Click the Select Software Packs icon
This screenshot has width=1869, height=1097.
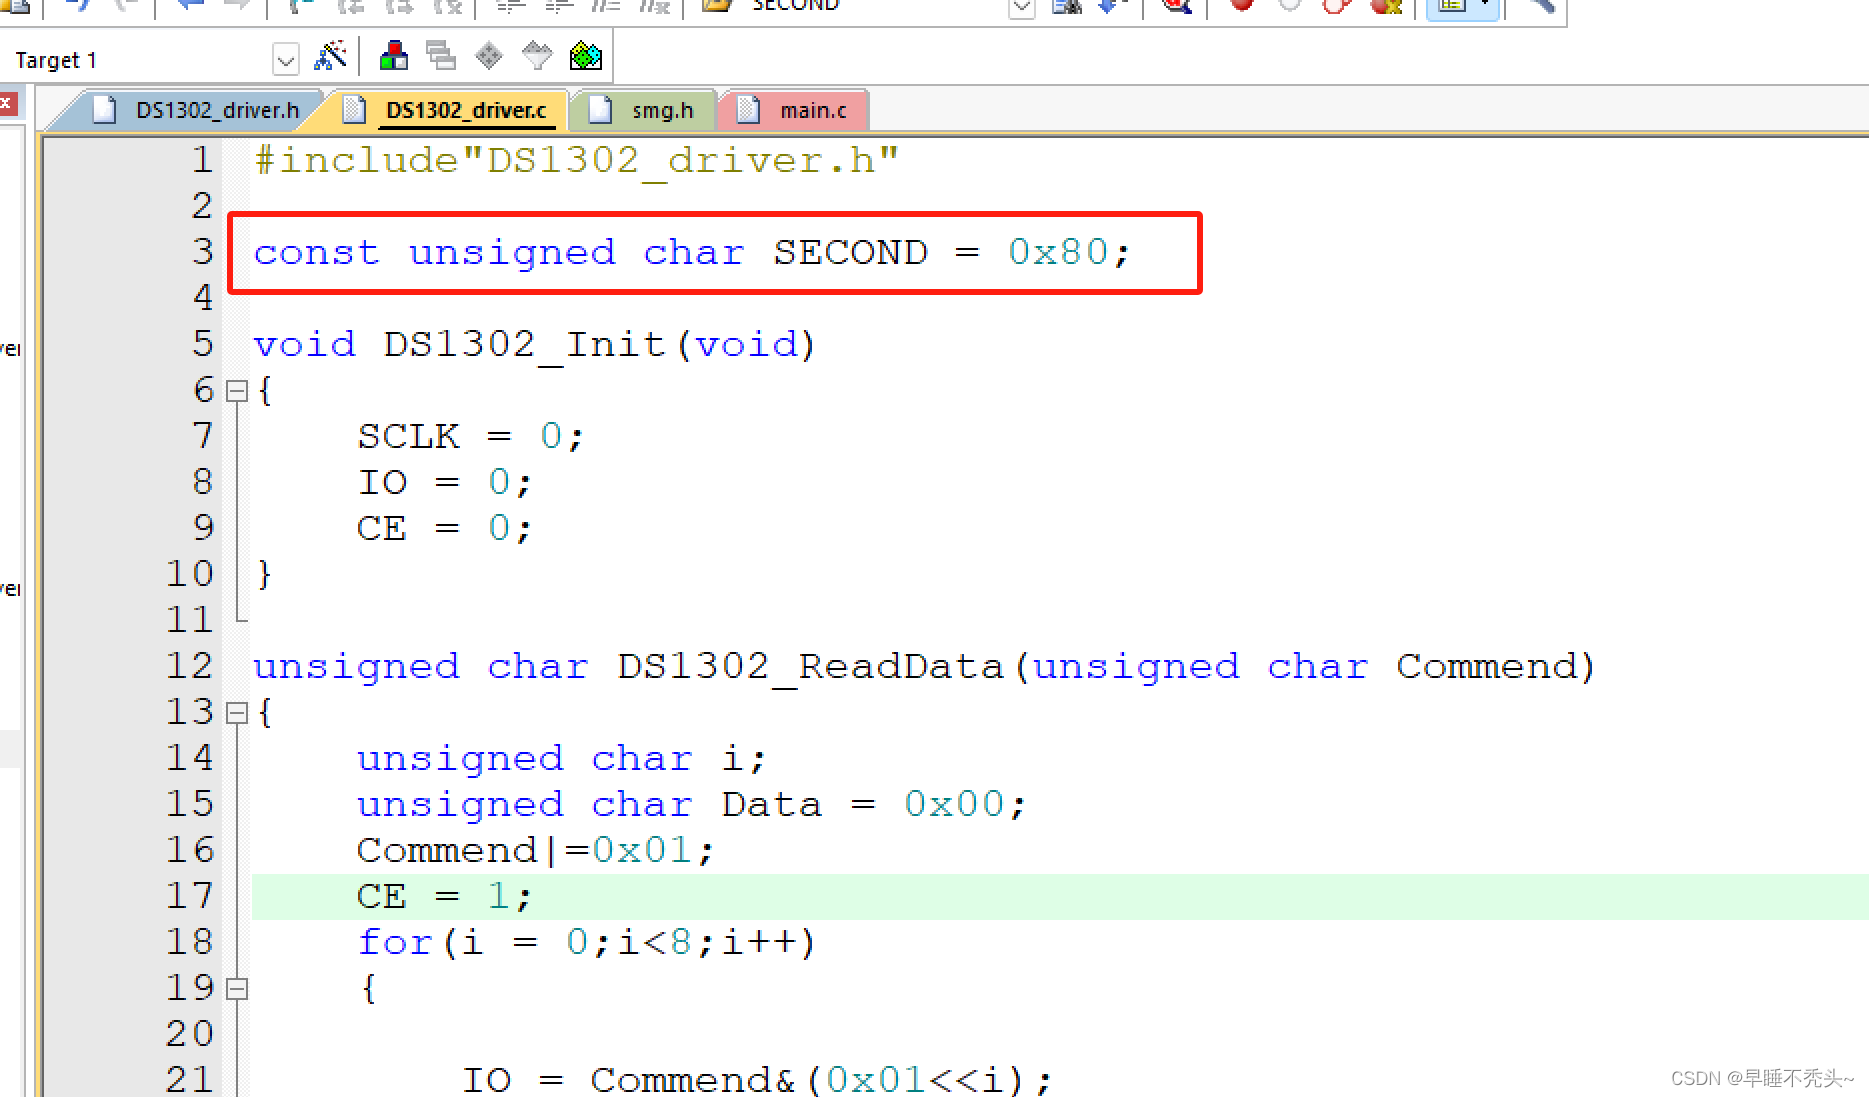537,56
